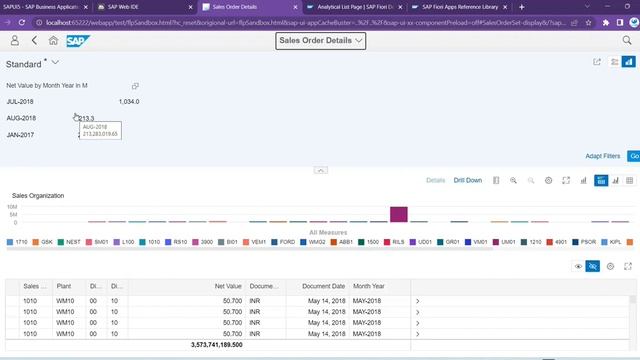Select chart-only view
640x360 pixels.
pos(616,180)
